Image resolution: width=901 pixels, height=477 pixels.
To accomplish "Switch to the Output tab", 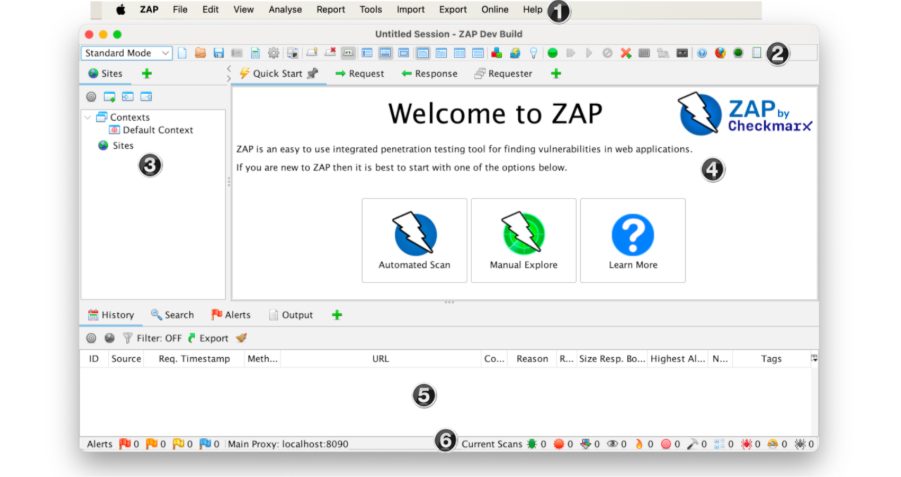I will [291, 315].
